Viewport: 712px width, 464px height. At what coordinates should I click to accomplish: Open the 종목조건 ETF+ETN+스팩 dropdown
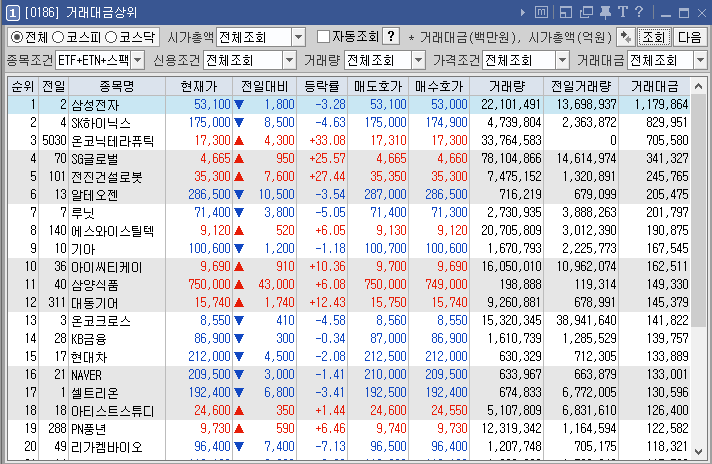tap(138, 60)
